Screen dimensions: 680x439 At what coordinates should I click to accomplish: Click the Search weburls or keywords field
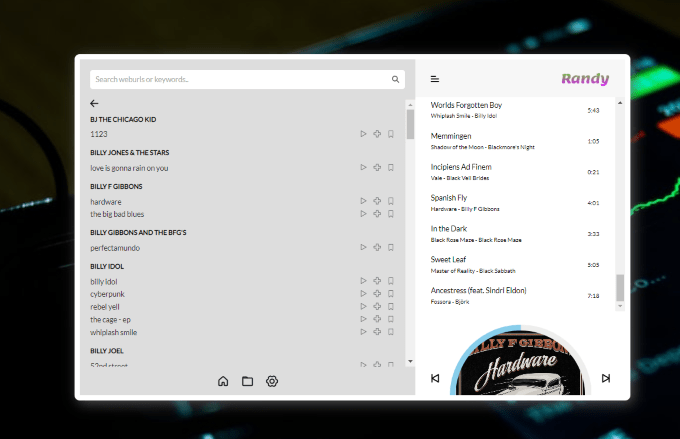(247, 79)
